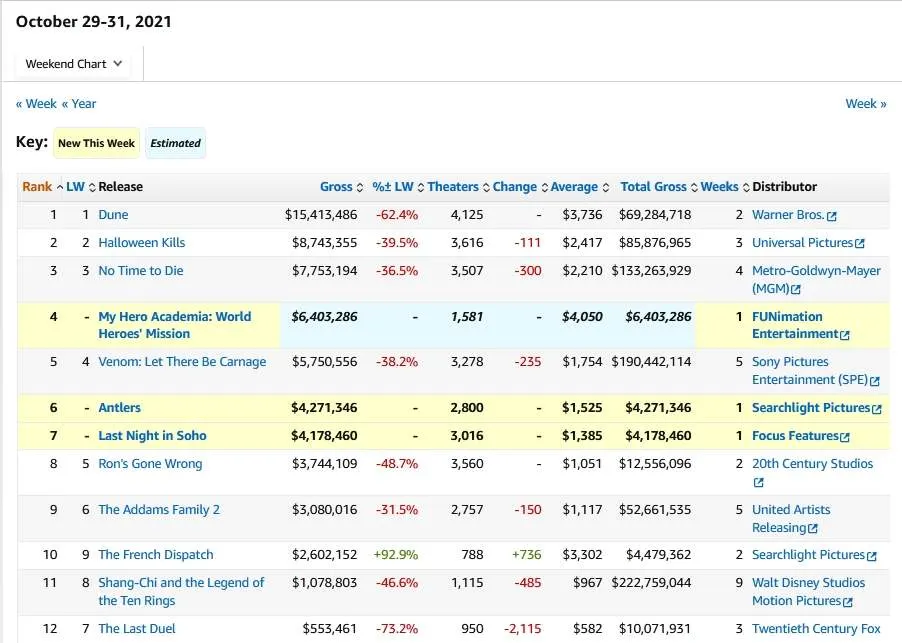Sort table by Gross column
The width and height of the screenshot is (902, 643).
tap(336, 187)
